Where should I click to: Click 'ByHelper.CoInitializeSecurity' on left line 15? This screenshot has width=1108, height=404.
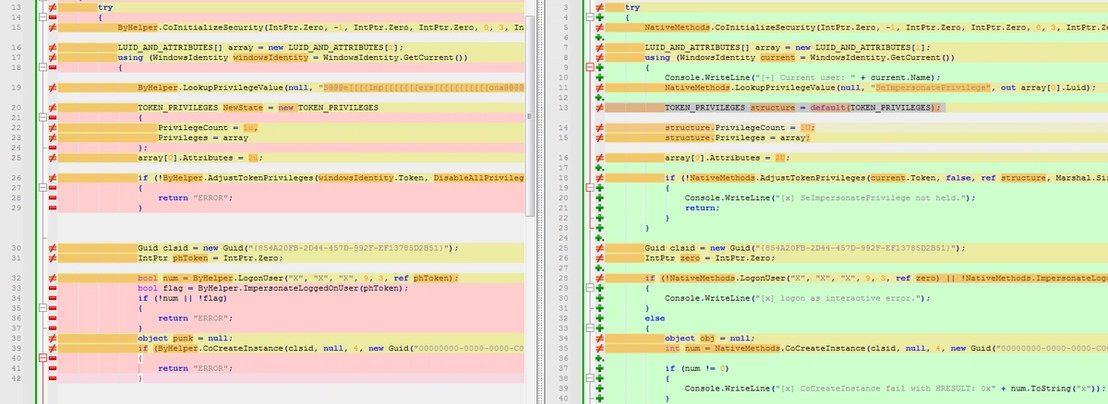pos(190,28)
